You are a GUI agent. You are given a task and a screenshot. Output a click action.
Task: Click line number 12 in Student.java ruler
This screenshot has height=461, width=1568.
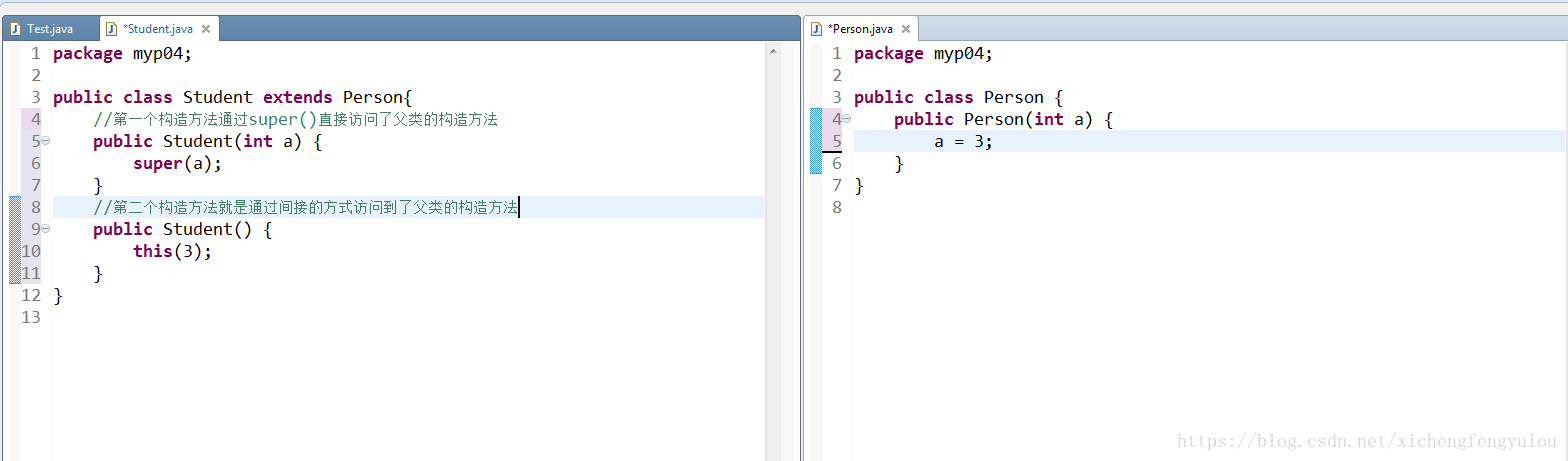click(31, 295)
